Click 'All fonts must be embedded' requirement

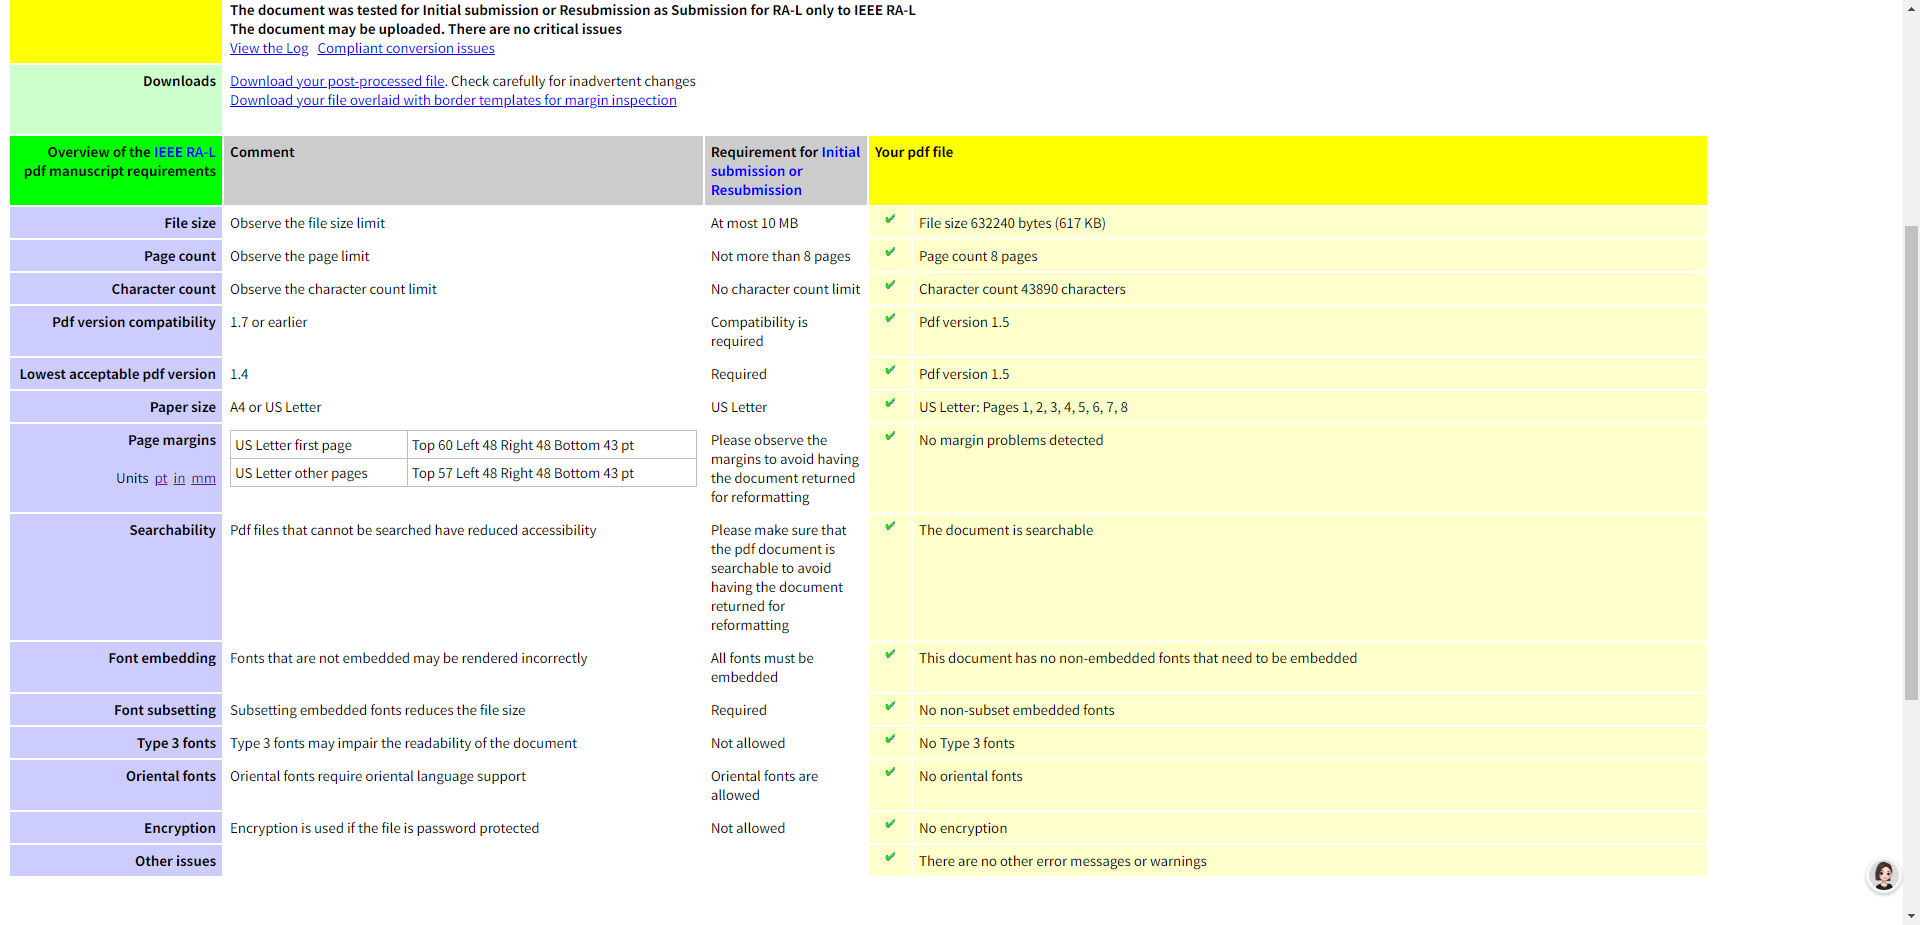coord(762,667)
